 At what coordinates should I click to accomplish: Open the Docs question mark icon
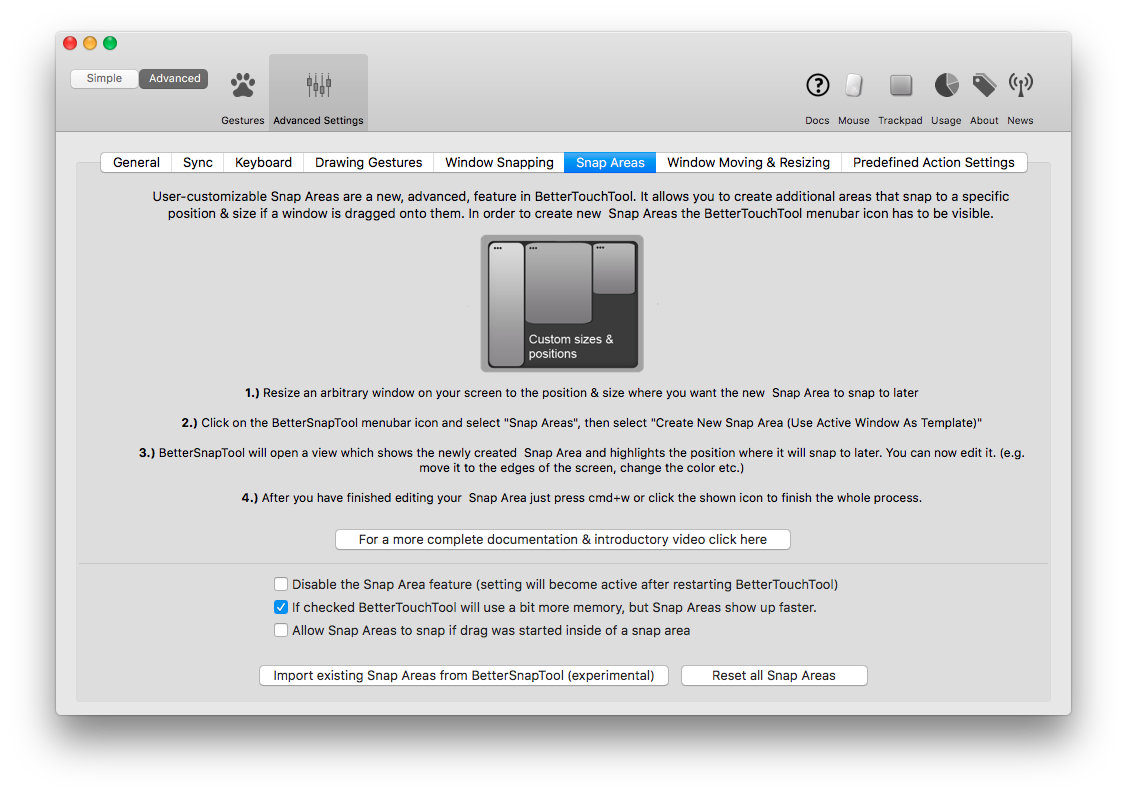tap(817, 85)
